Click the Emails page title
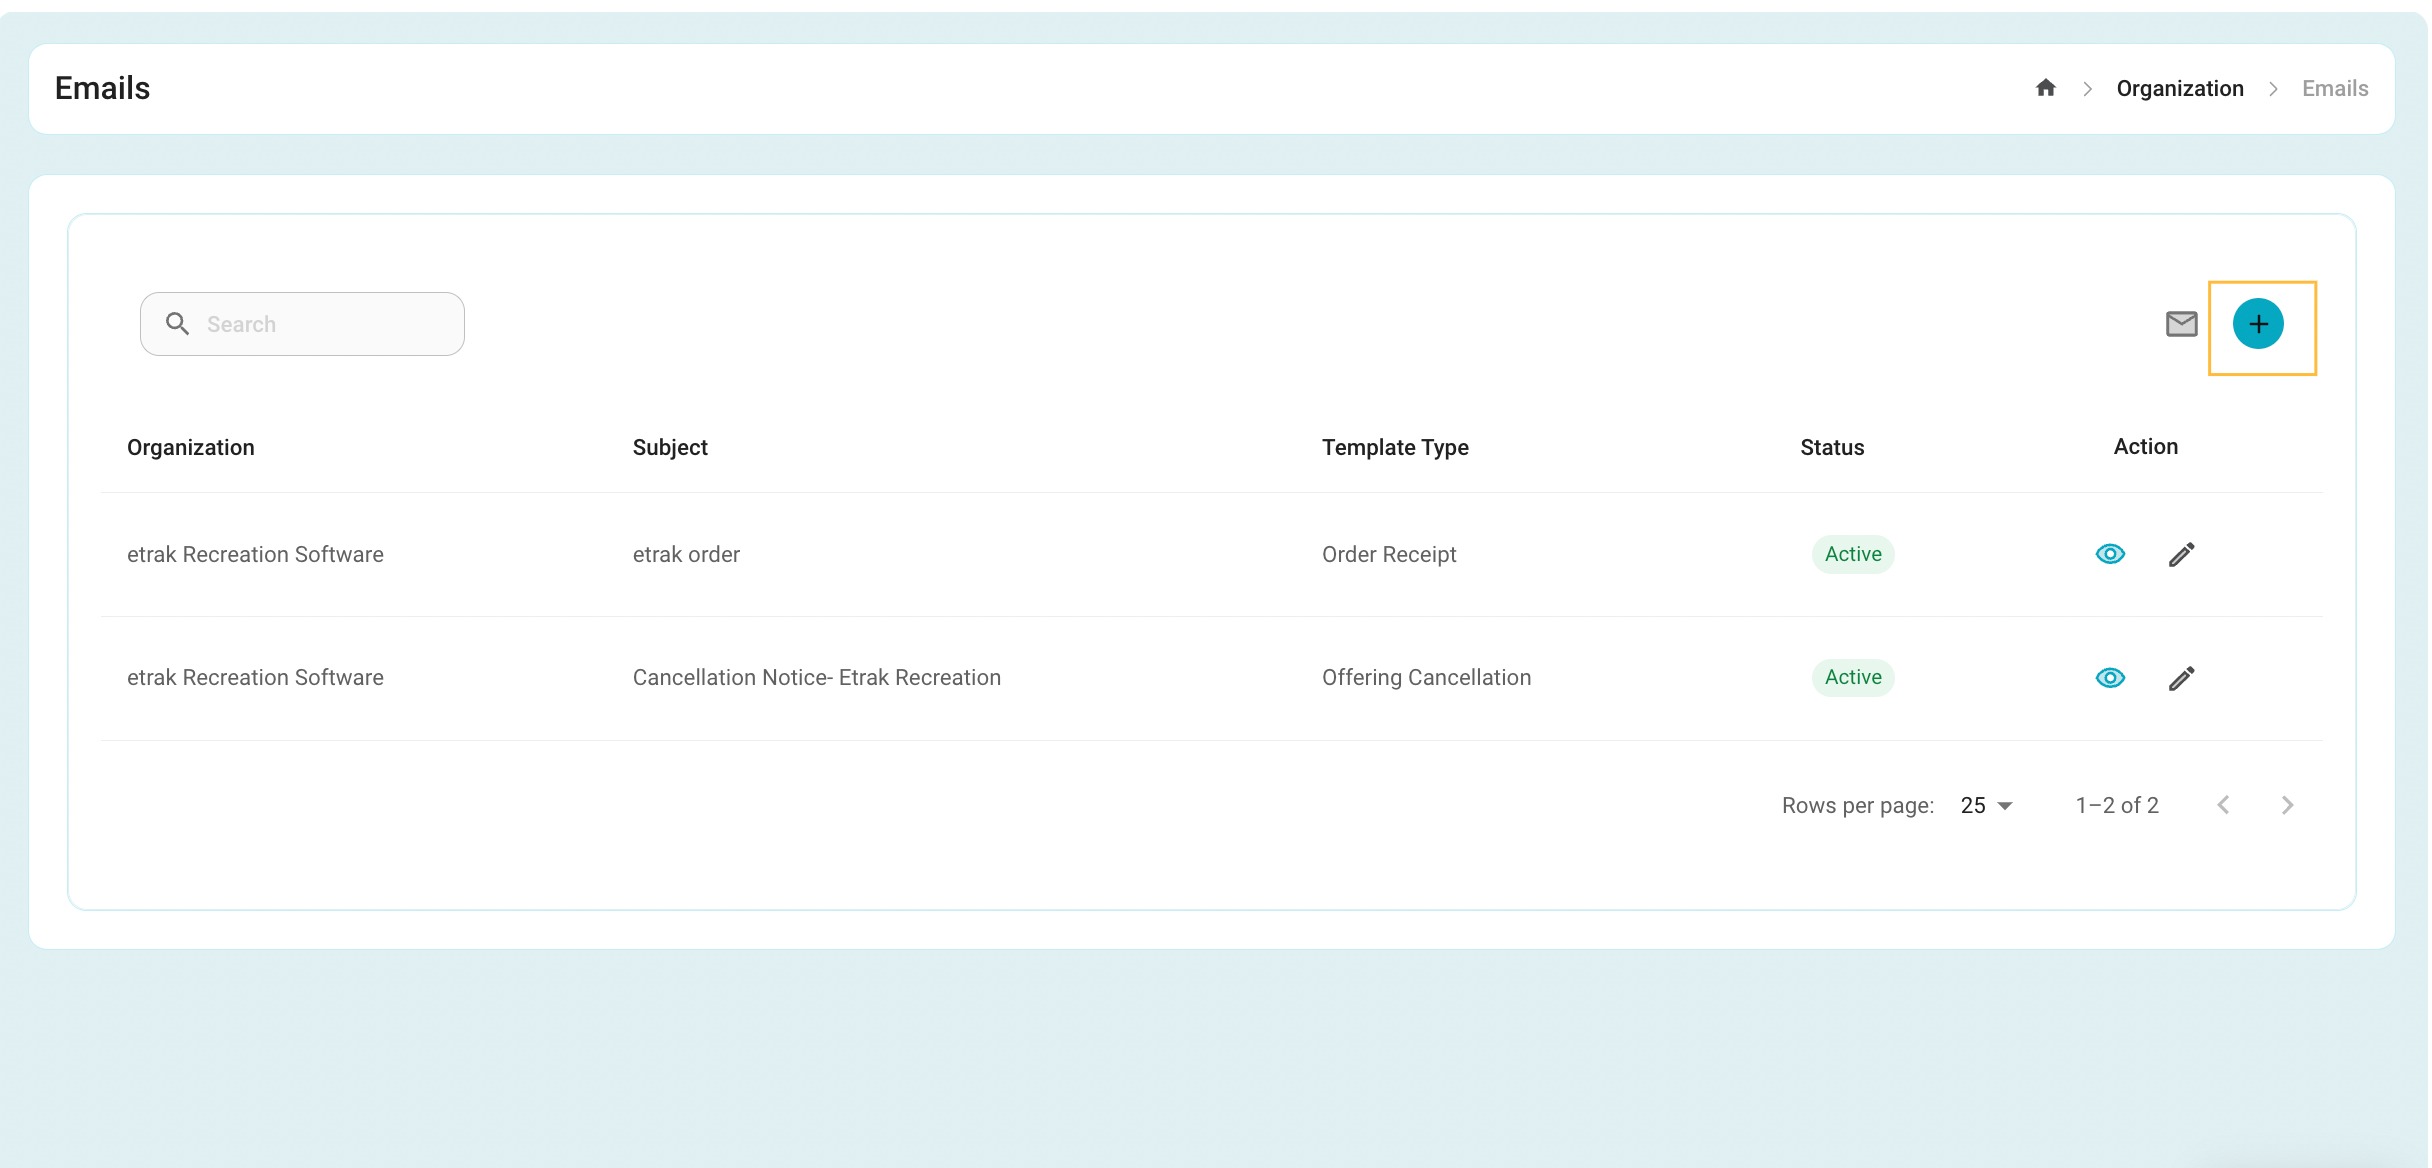This screenshot has height=1168, width=2432. 102,88
